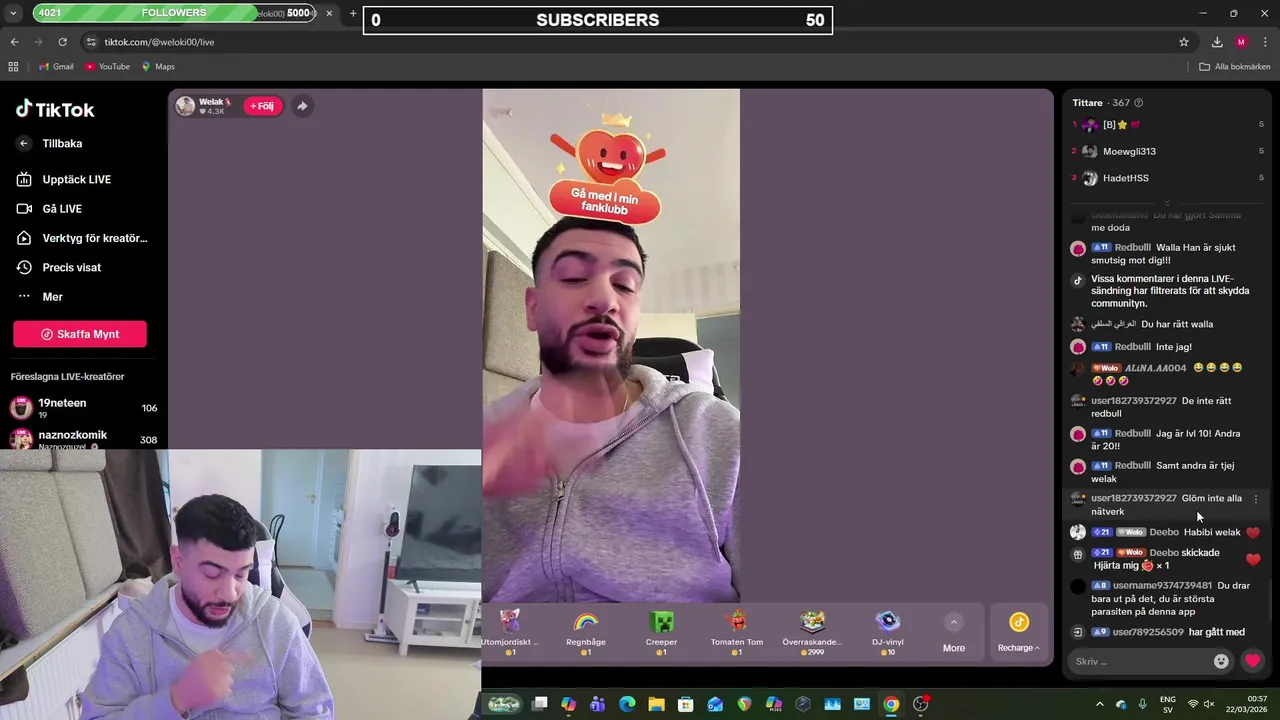Open the YouTube bookmark

107,67
